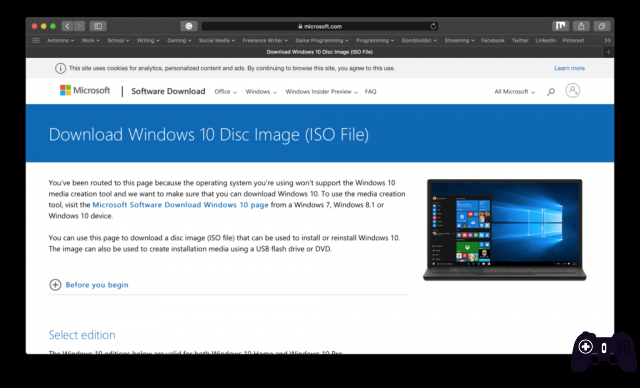
Task: Open the School bookmarks folder
Action: tap(118, 40)
